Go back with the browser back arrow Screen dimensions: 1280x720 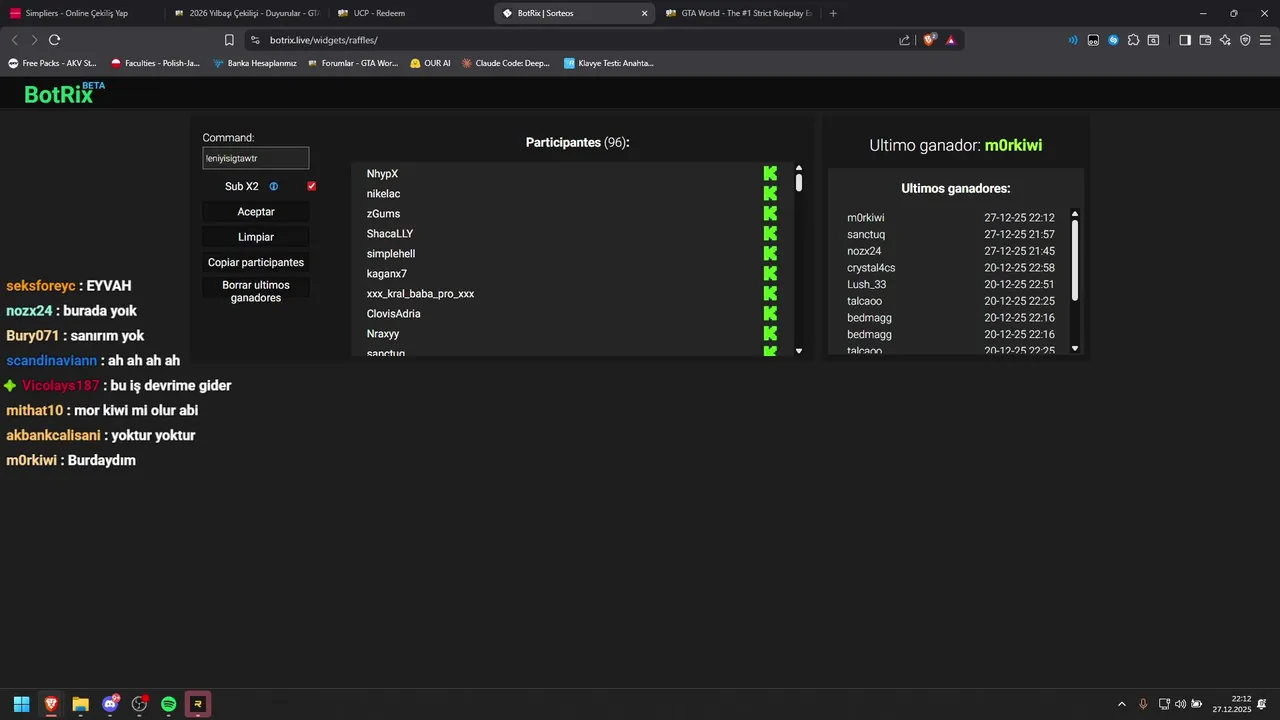coord(14,40)
